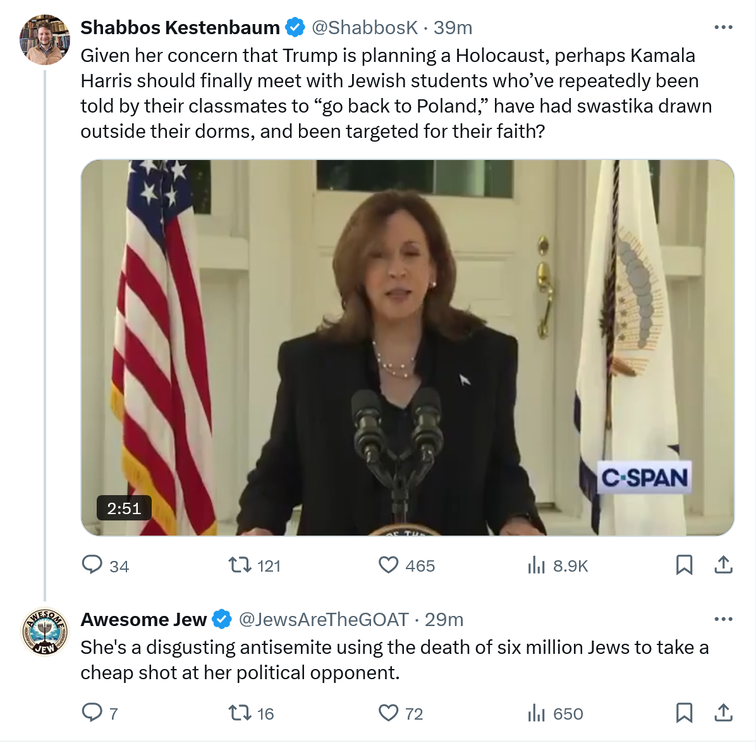Repost the Awesome Jew reply
The image size is (756, 750).
pos(240,713)
